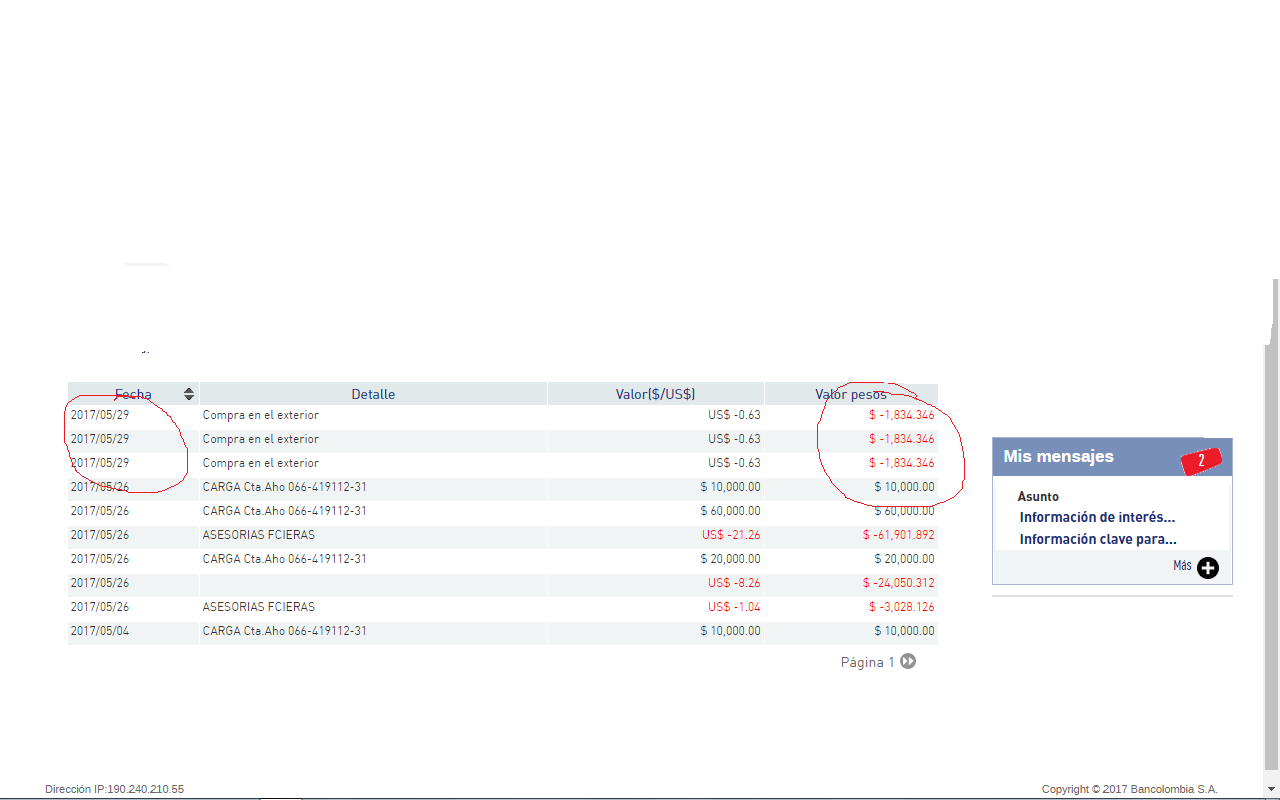Click the Fecha column header
This screenshot has width=1280, height=800.
(x=133, y=394)
